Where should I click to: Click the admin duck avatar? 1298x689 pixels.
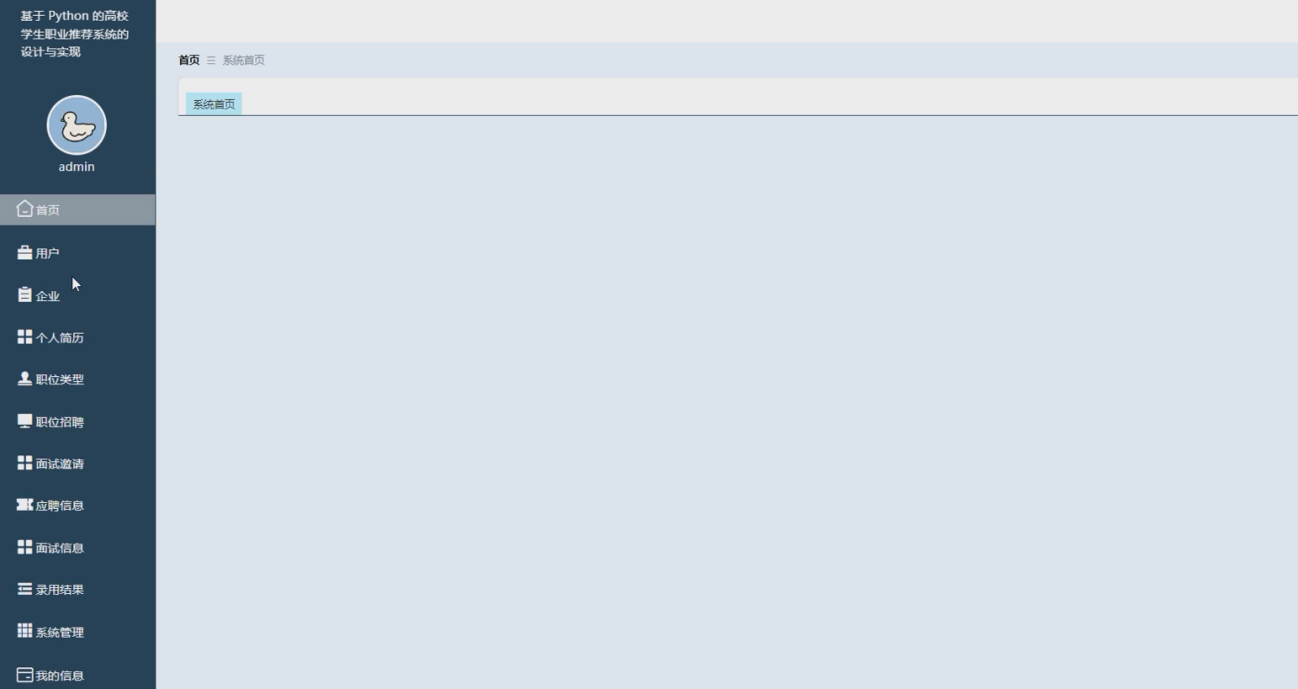click(x=77, y=125)
